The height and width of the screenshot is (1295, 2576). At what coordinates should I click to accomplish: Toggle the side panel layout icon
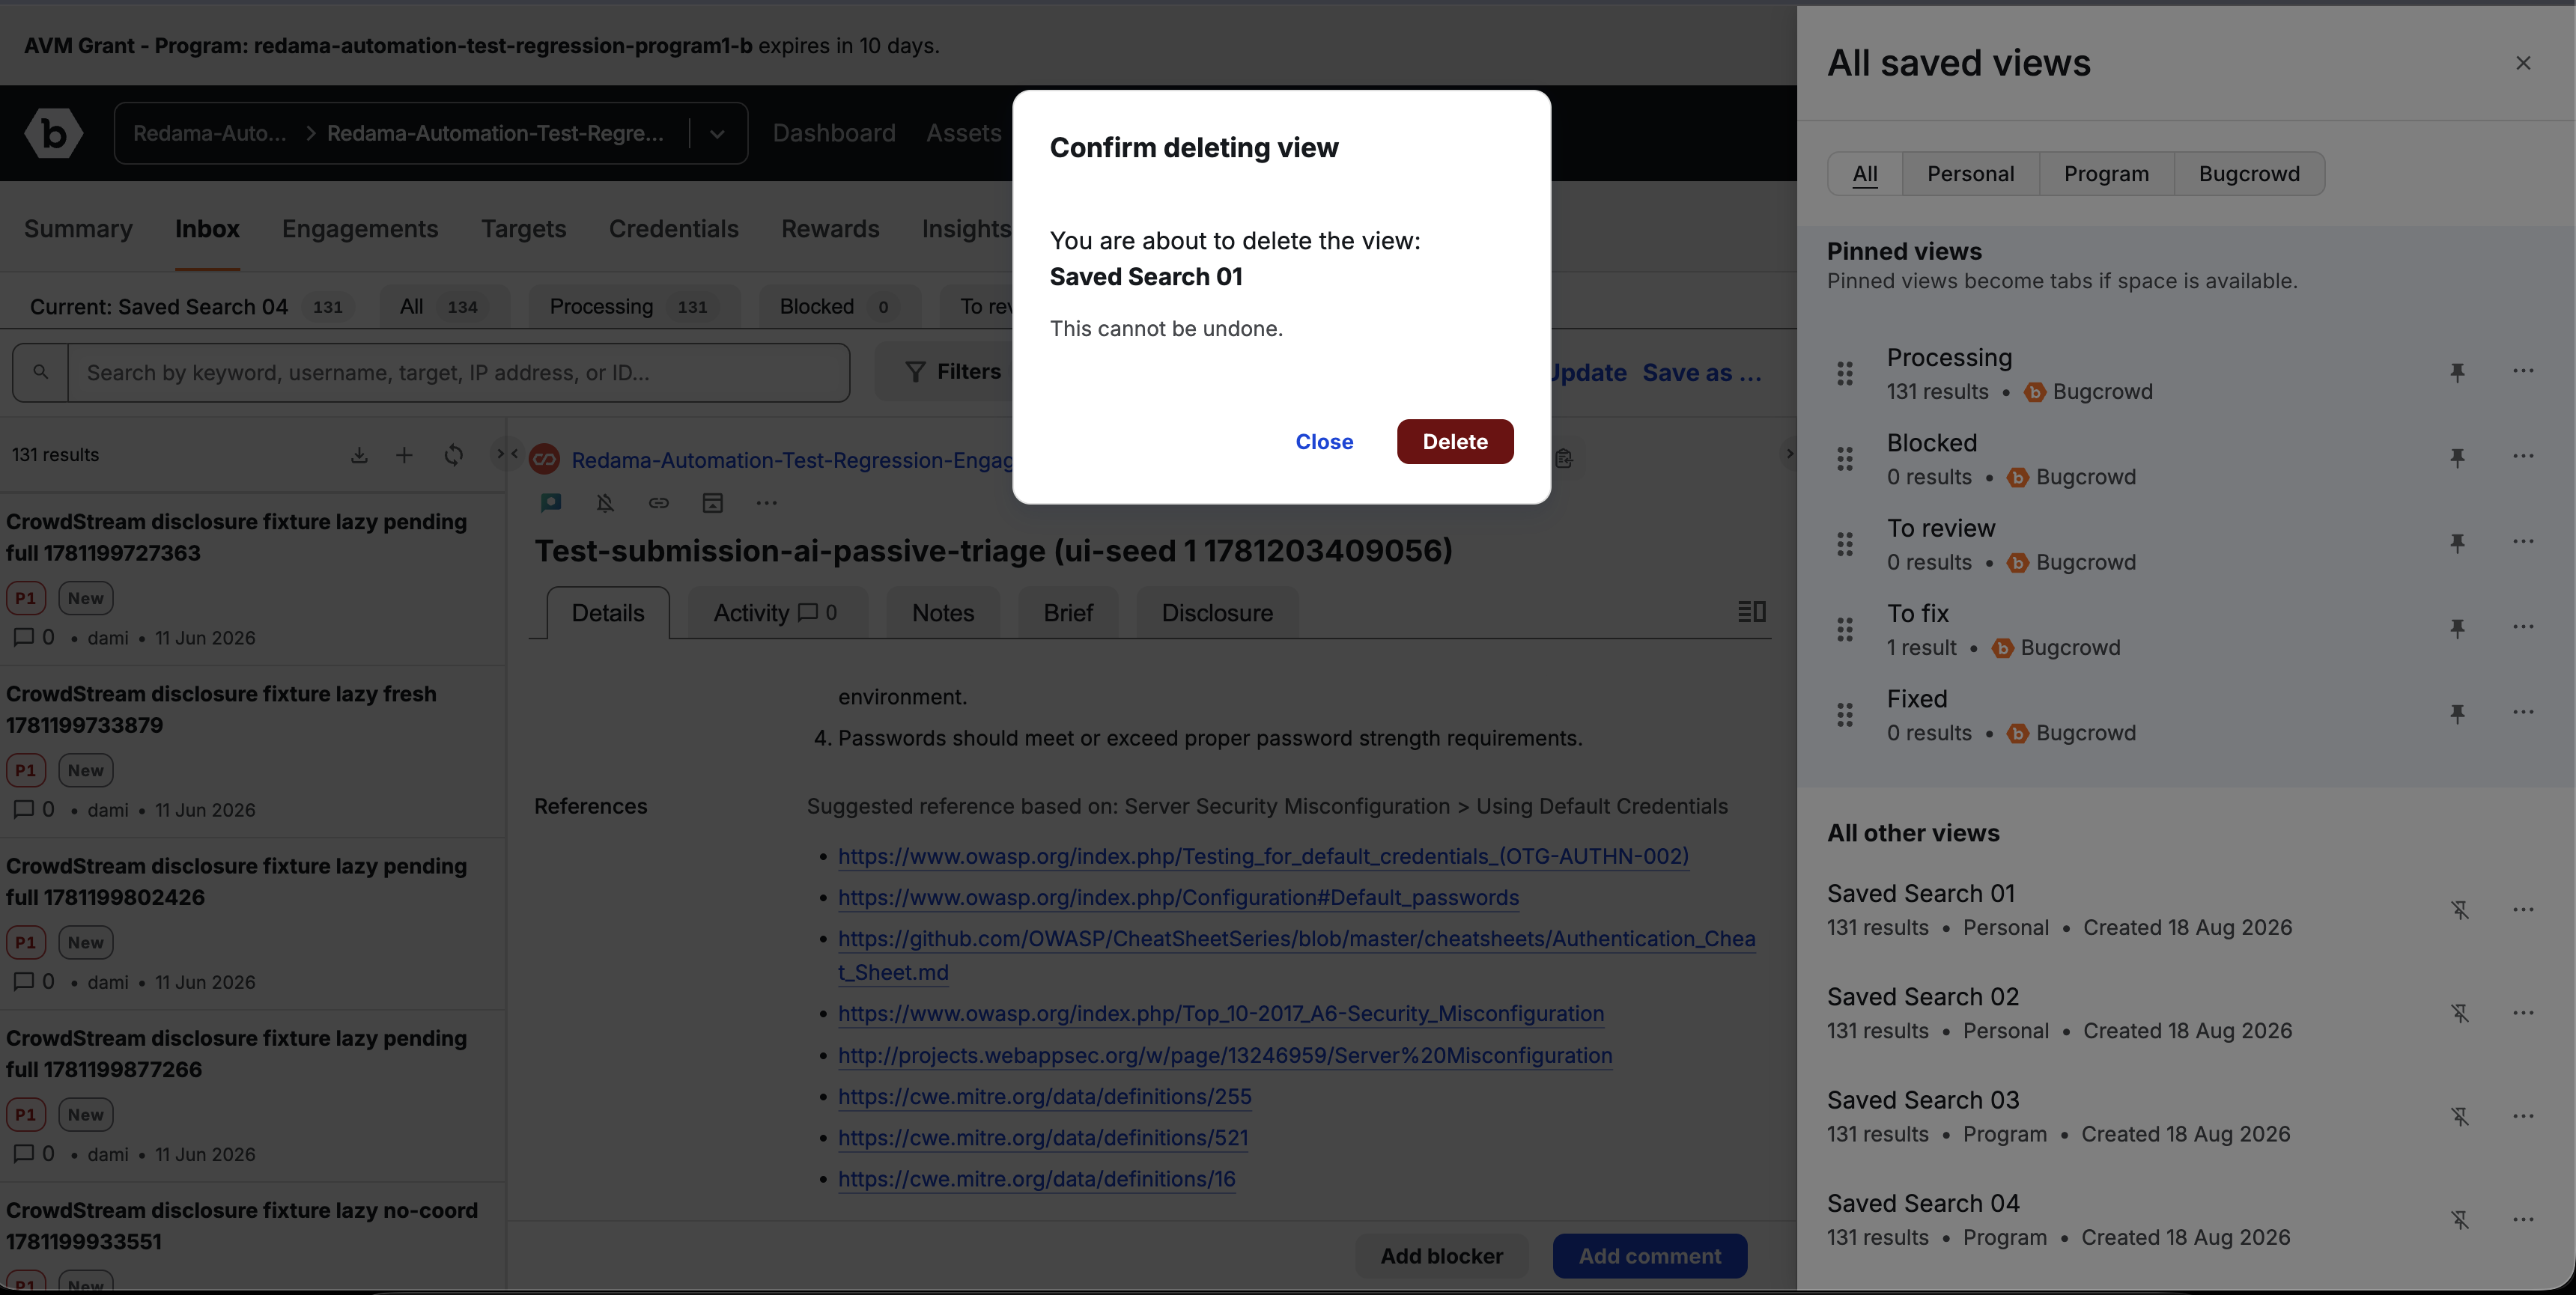pyautogui.click(x=1751, y=612)
